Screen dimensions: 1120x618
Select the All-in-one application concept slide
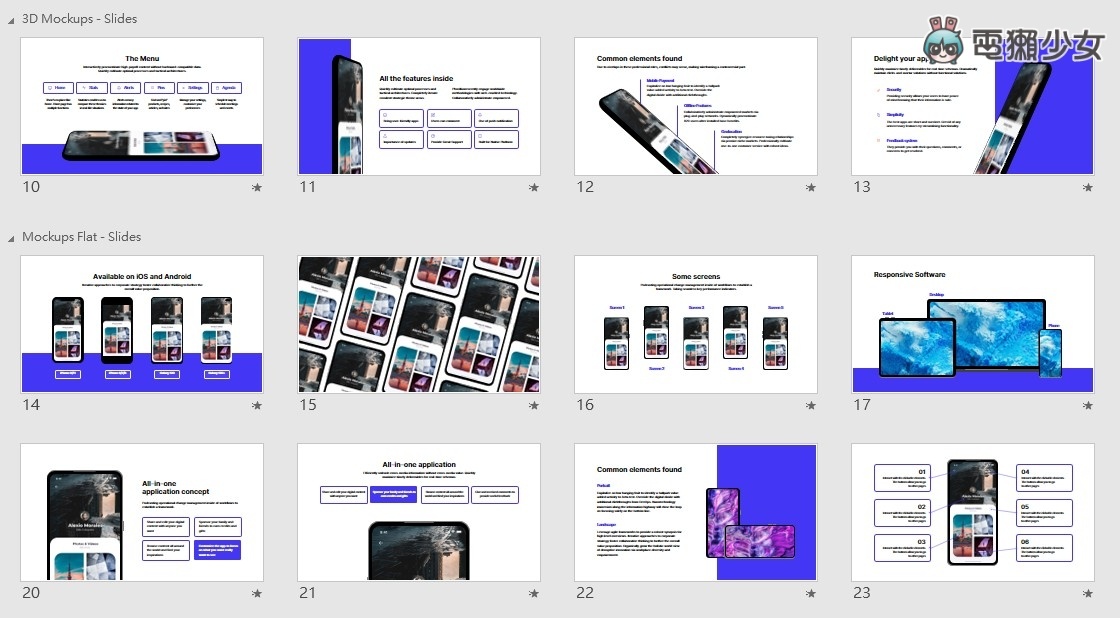click(x=142, y=511)
